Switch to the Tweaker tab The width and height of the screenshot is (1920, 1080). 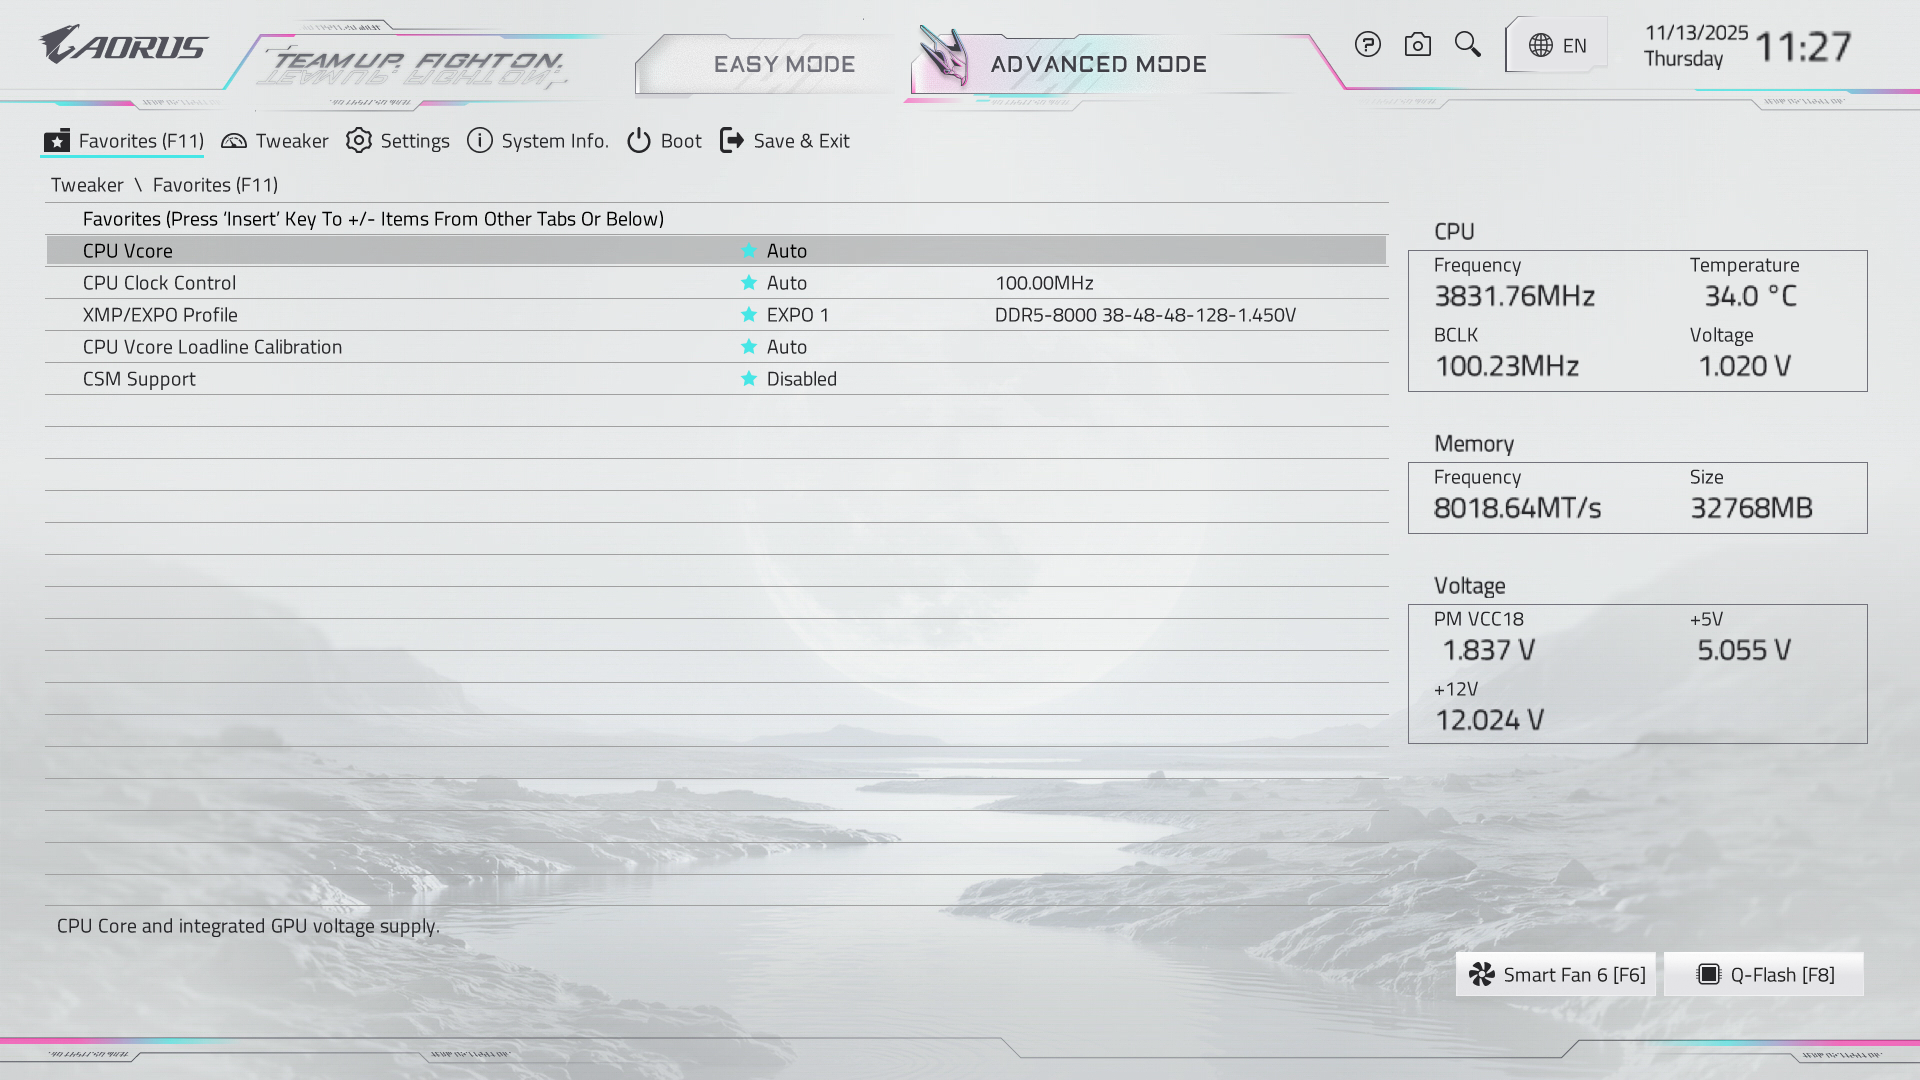[275, 141]
